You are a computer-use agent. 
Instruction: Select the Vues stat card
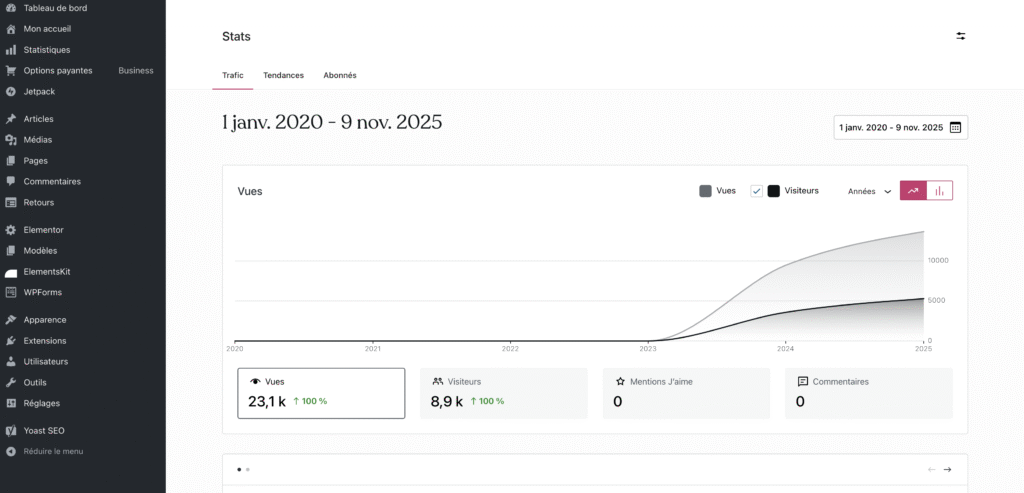[x=321, y=393]
